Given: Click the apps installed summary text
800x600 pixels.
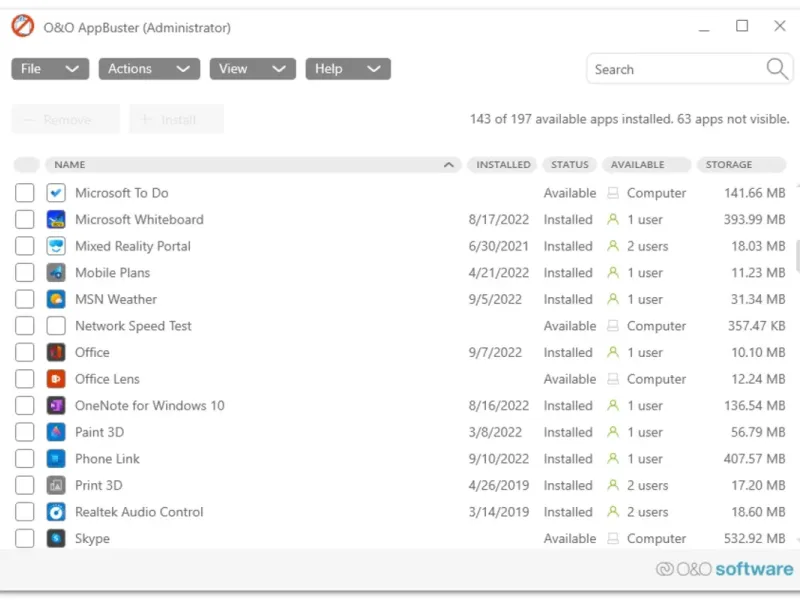Looking at the screenshot, I should pyautogui.click(x=629, y=119).
